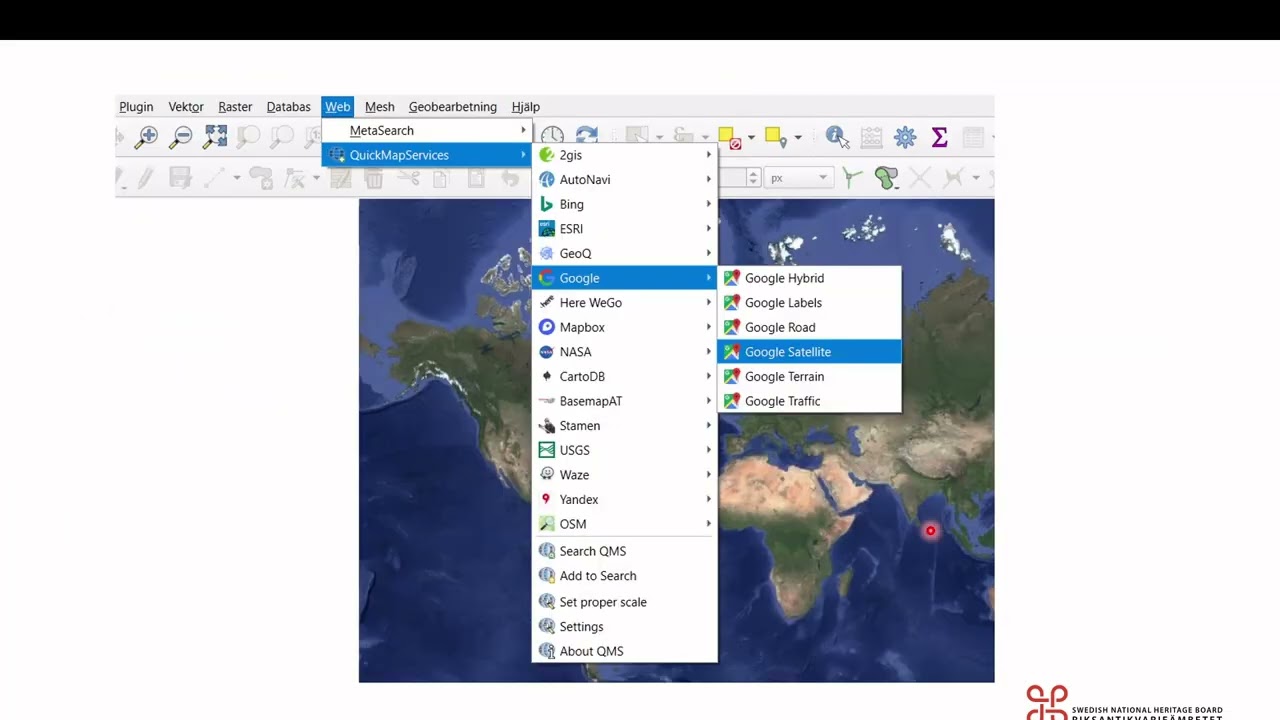This screenshot has width=1280, height=720.
Task: Click the Zoom Full extent icon
Action: [215, 137]
